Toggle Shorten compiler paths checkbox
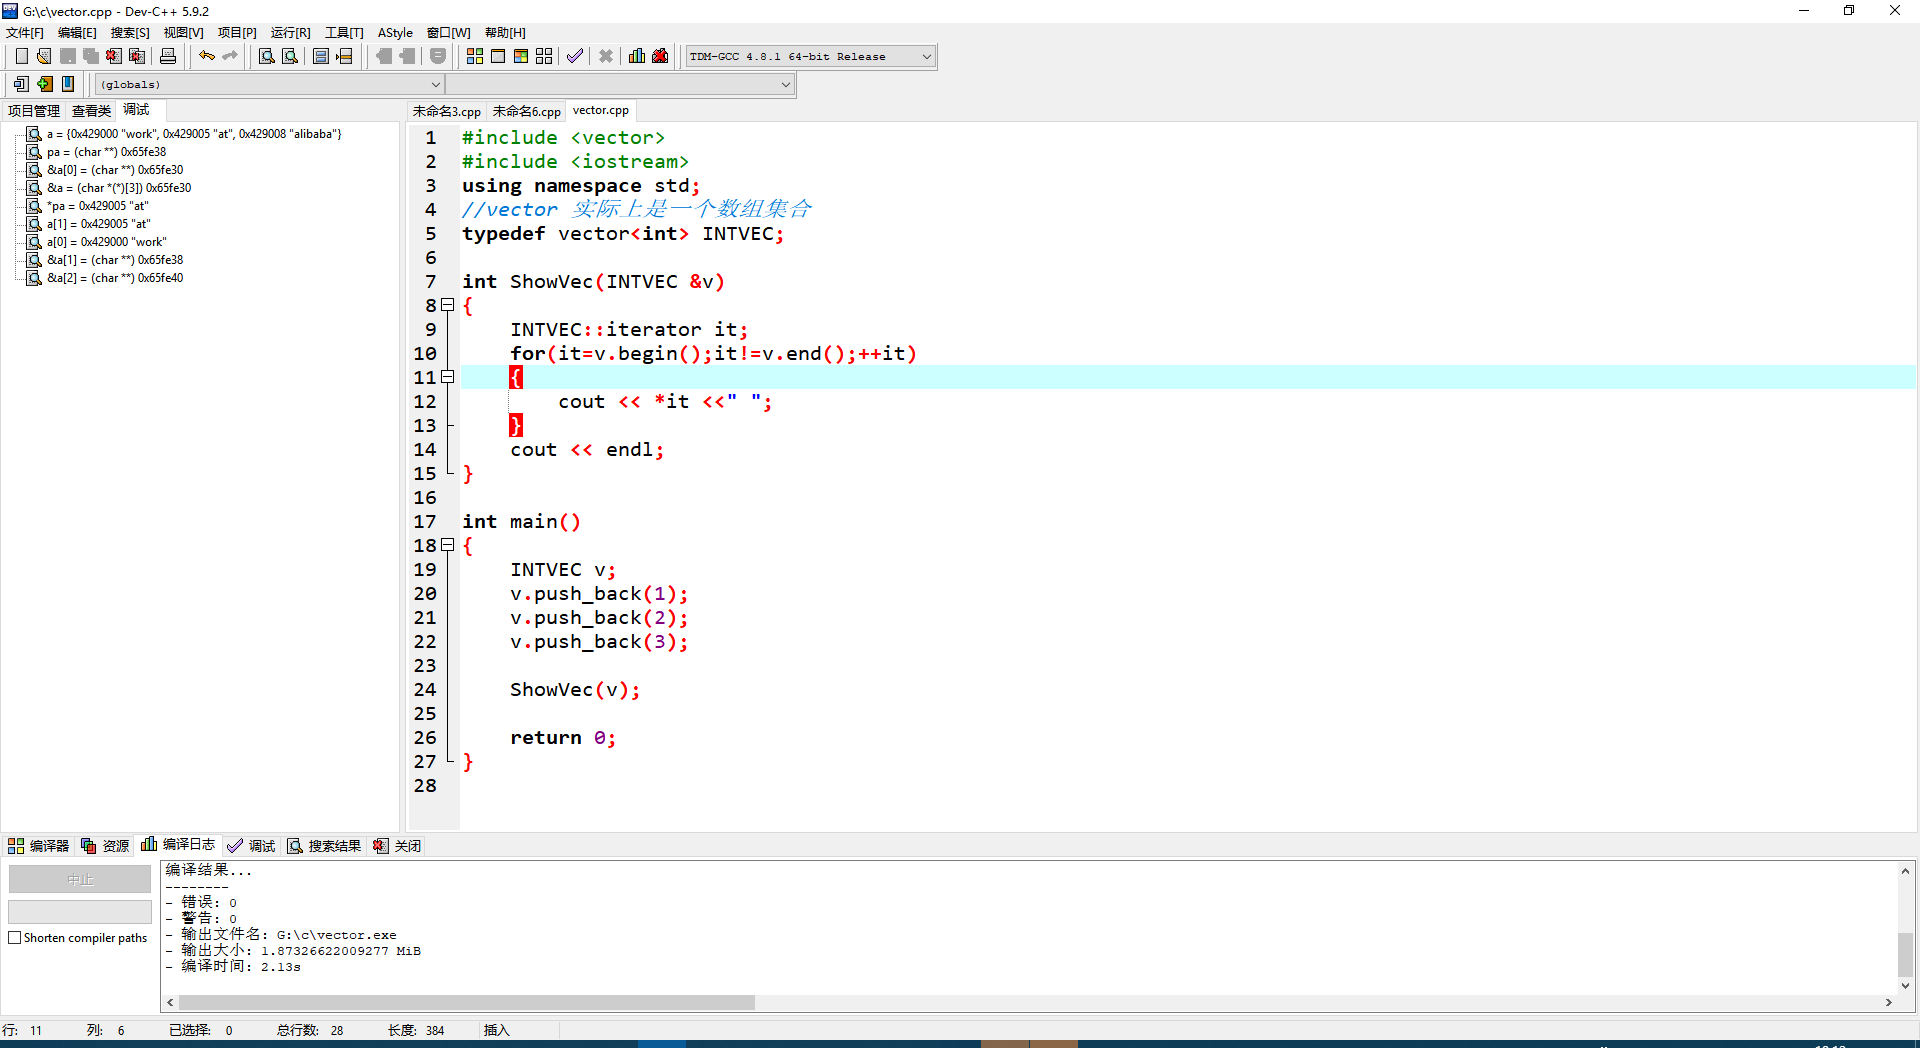Screen dimensions: 1920x1048 (14, 938)
